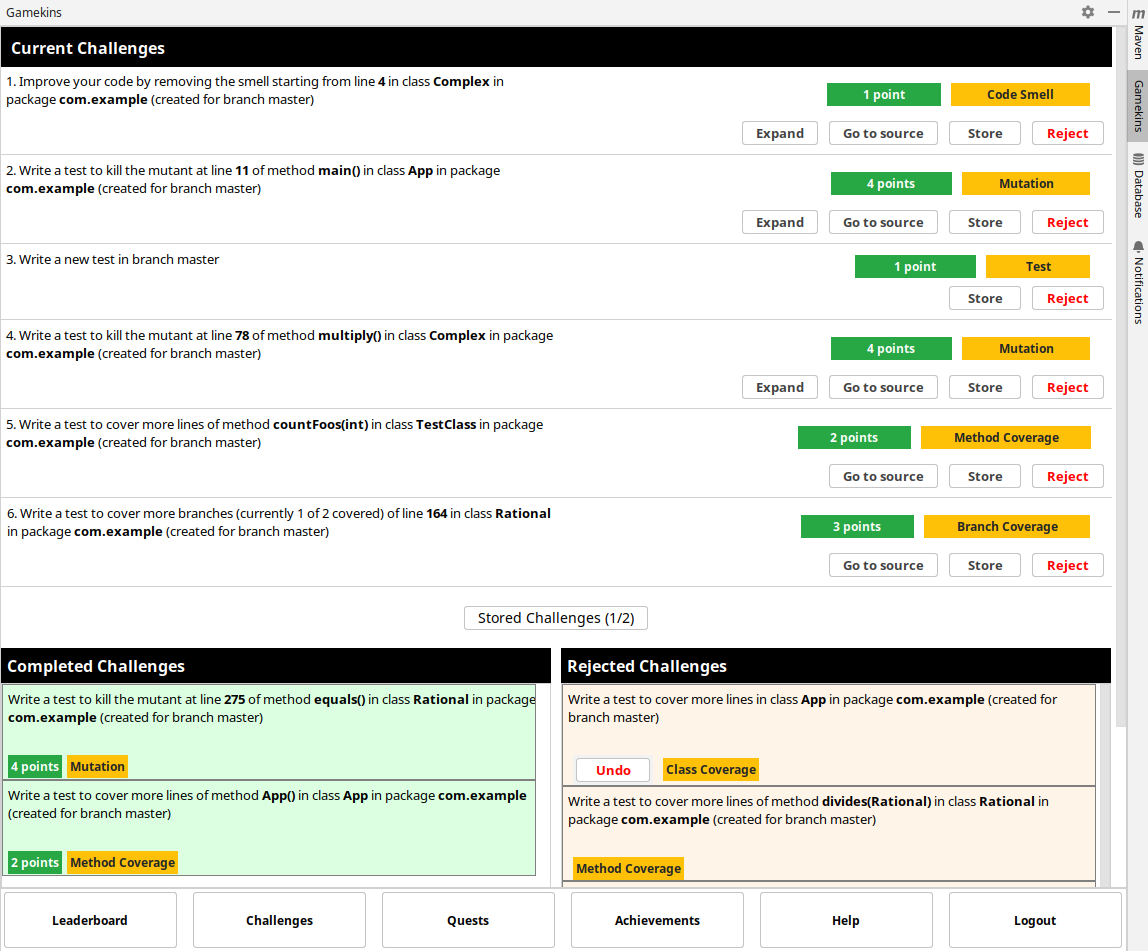Expand the main() mutation challenge
Viewport: 1148px width, 951px height.
coord(779,223)
